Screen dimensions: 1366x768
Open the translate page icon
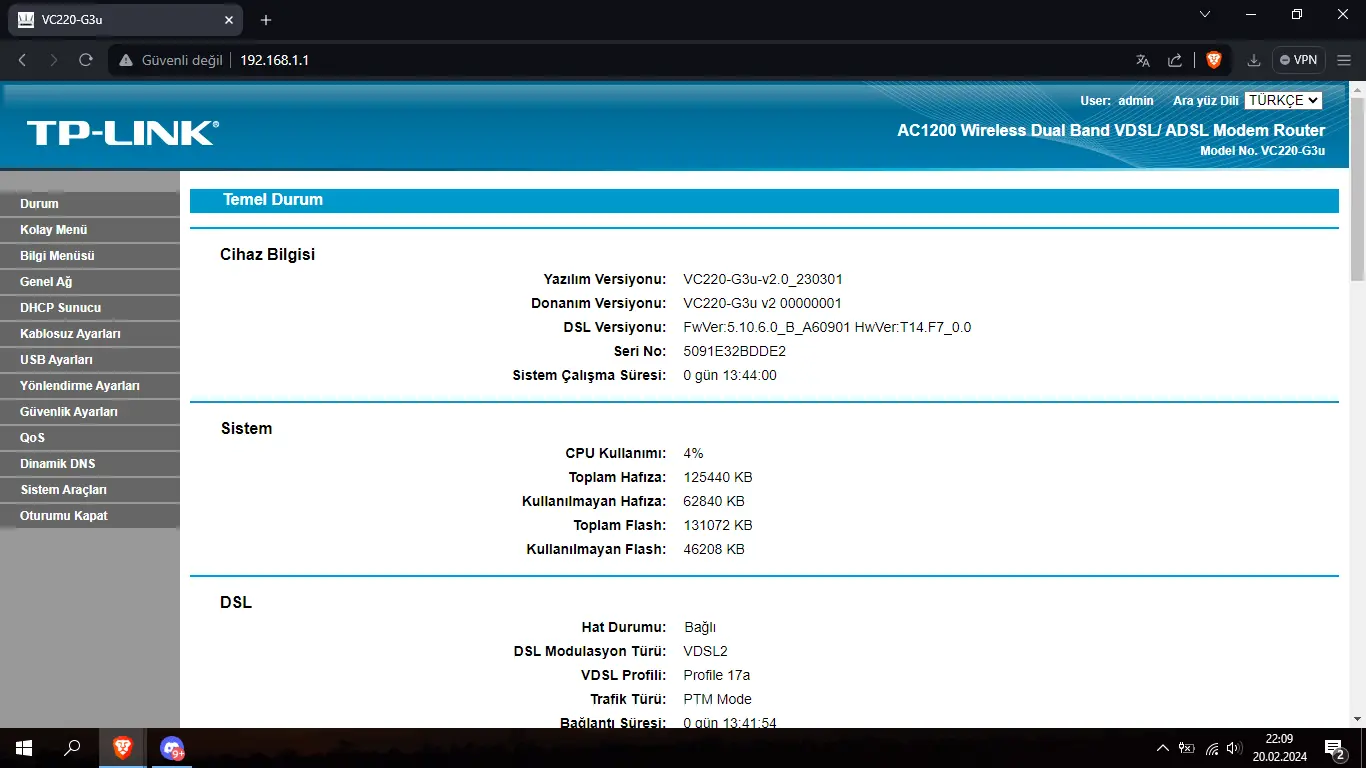[1143, 60]
